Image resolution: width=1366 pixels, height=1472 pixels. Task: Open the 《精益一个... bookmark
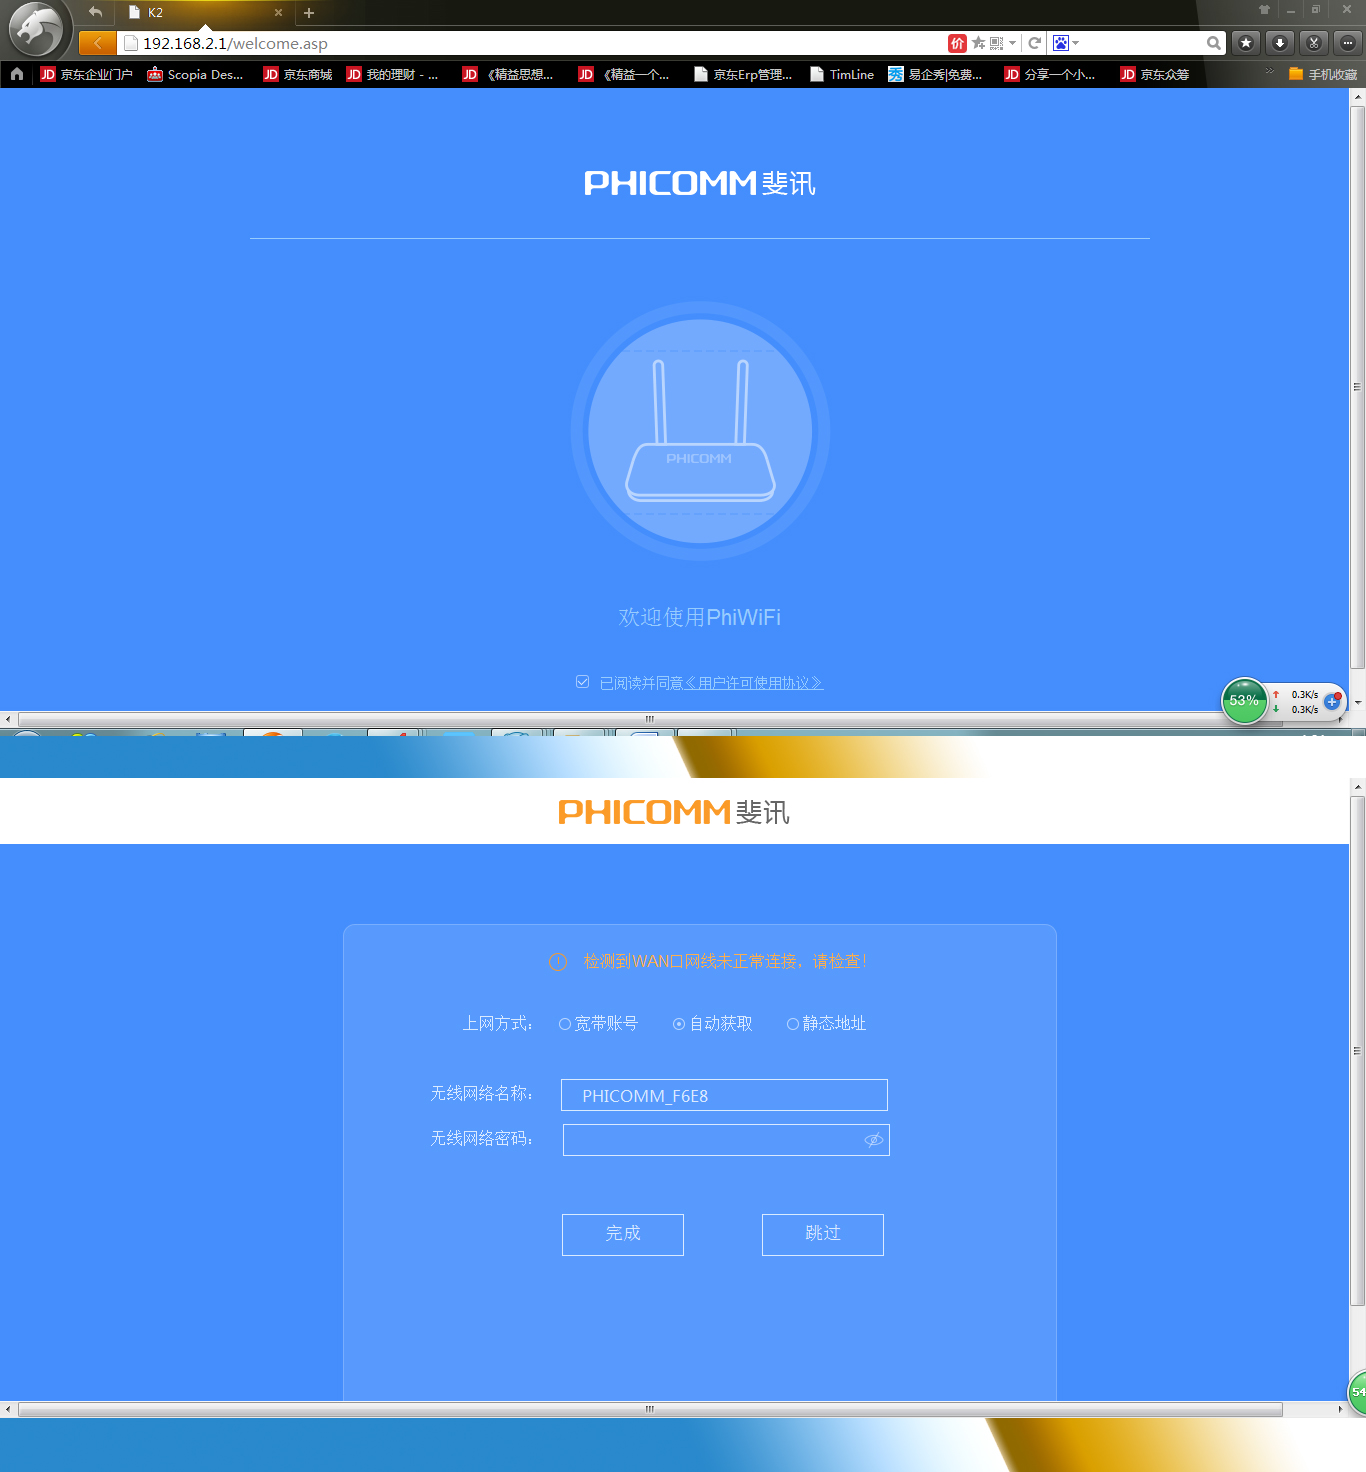(624, 74)
